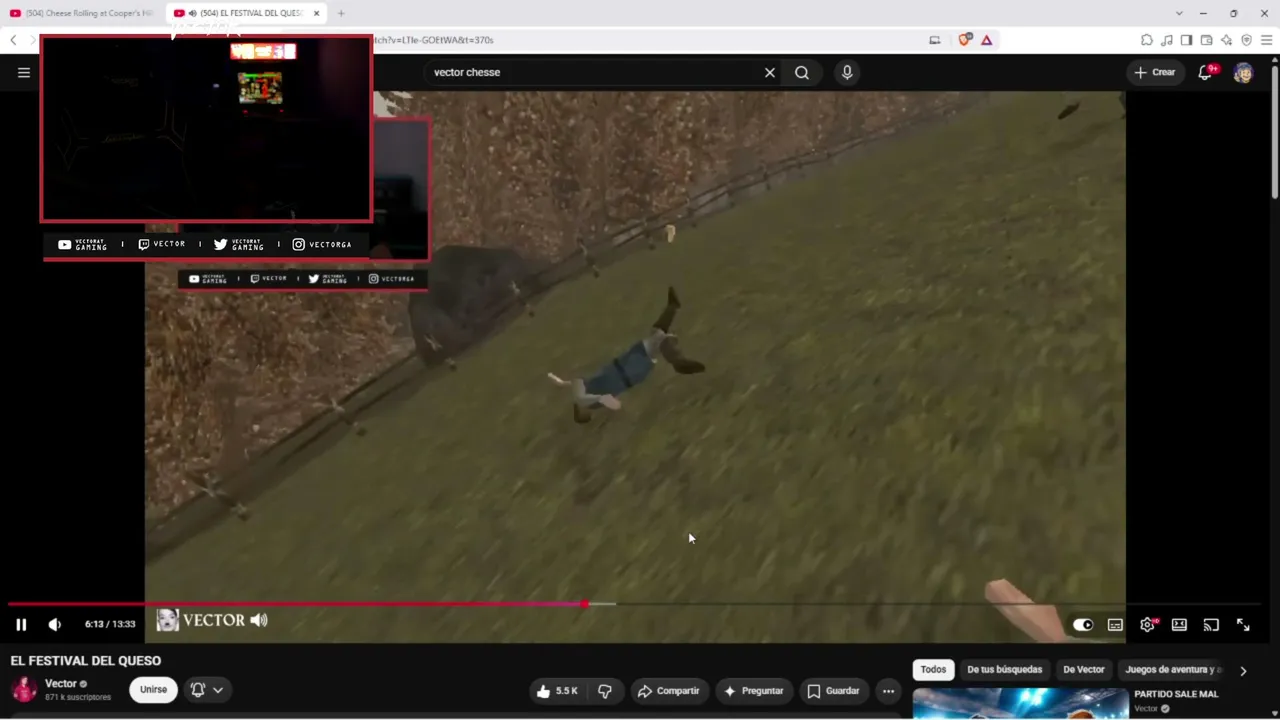Exit fullscreen with the arrows icon
Image resolution: width=1280 pixels, height=720 pixels.
pos(1243,625)
